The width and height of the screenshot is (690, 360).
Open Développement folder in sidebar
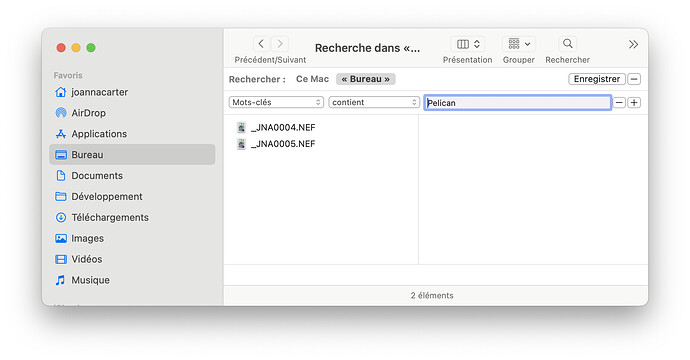(132, 197)
